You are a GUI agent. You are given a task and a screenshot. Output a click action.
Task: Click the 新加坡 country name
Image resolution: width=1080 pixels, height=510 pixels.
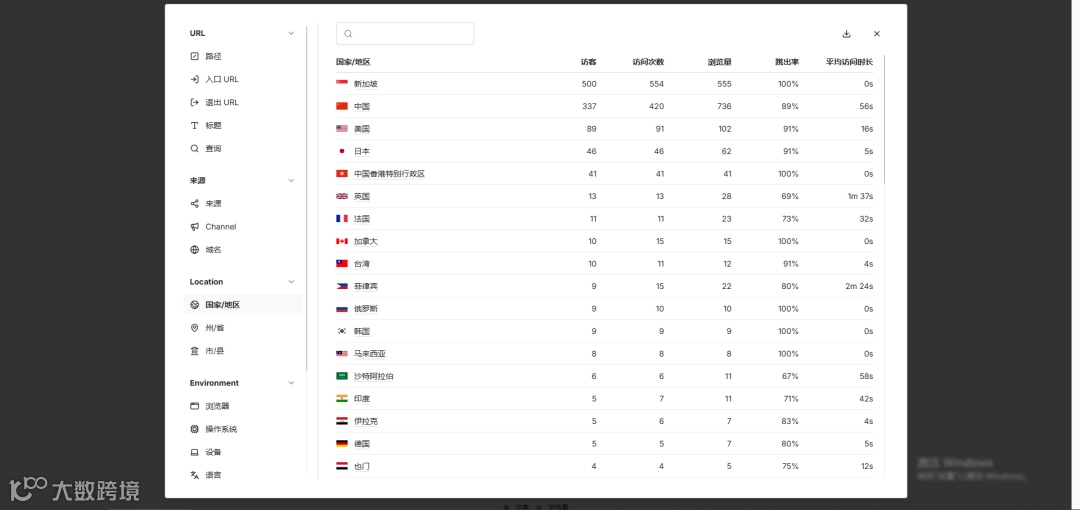(366, 84)
